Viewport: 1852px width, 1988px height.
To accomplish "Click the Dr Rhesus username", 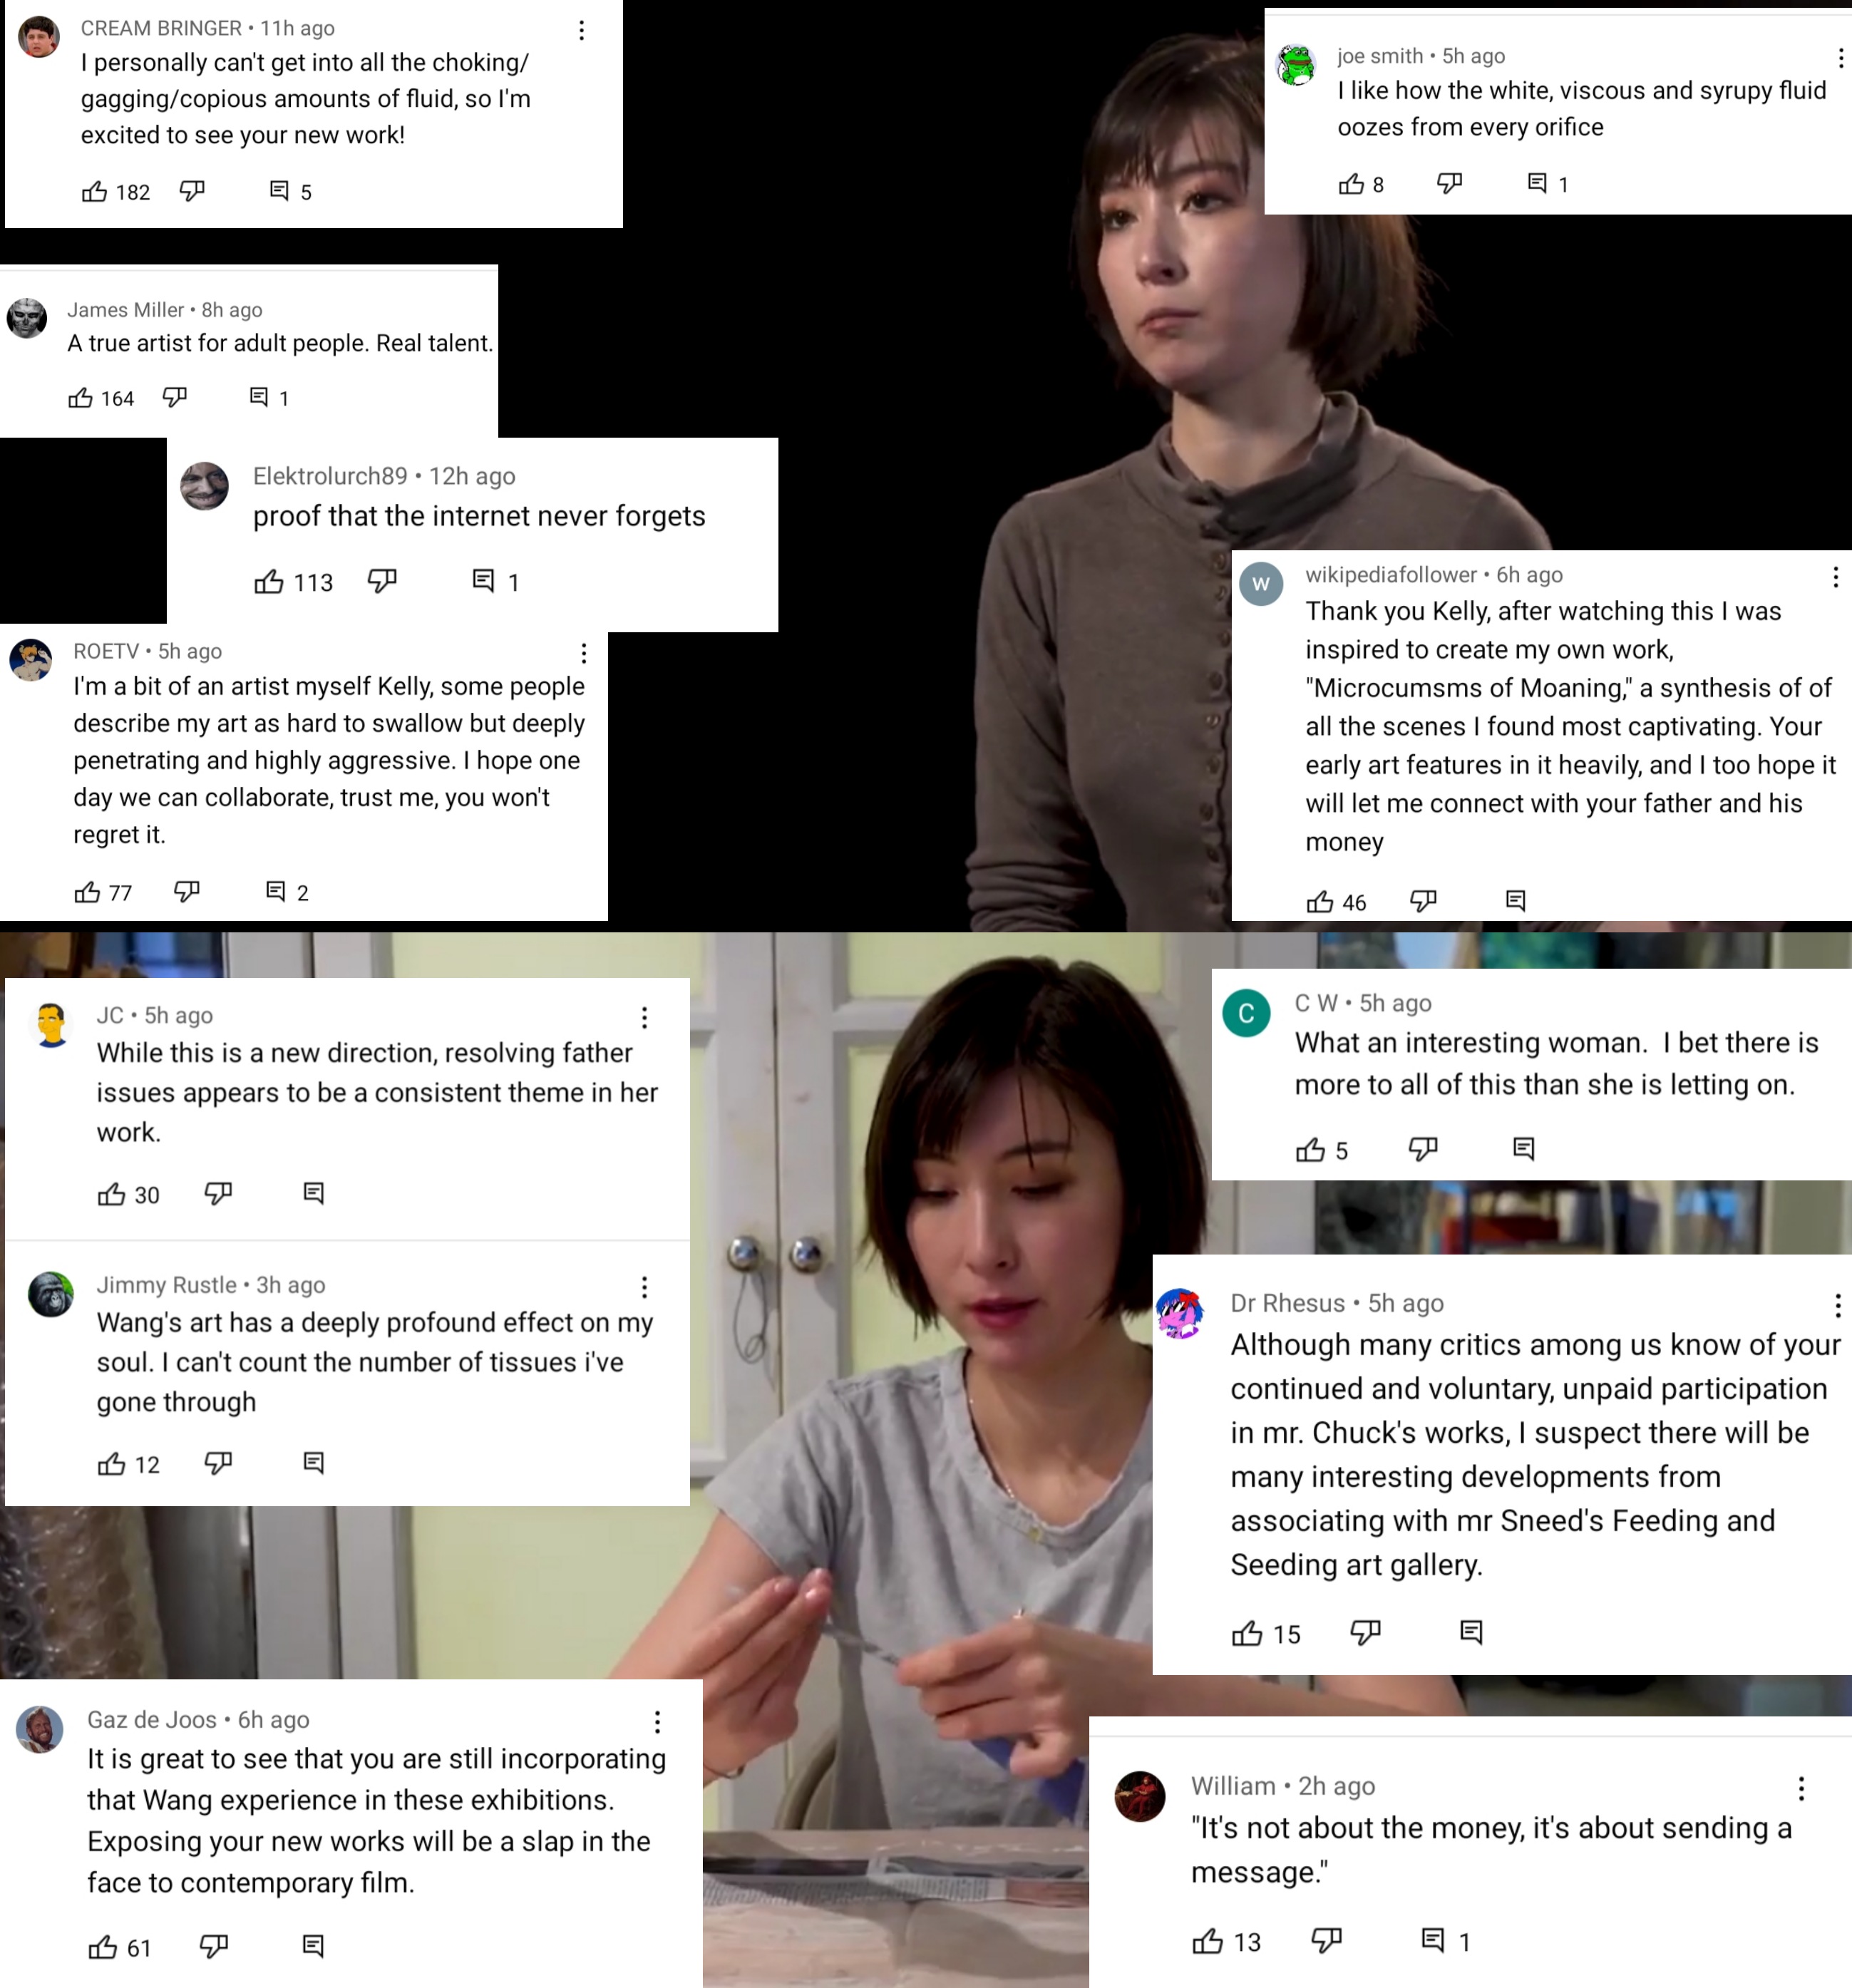I will [x=1287, y=1303].
